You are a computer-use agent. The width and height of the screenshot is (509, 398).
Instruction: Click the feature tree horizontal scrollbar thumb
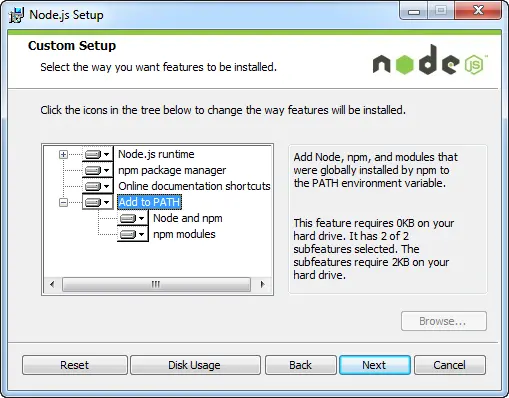156,285
